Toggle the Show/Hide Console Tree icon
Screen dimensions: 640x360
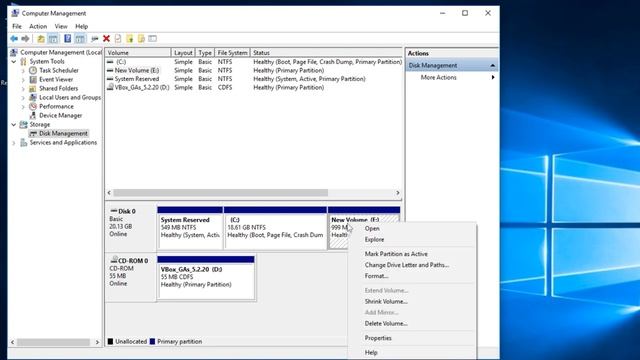coord(53,39)
